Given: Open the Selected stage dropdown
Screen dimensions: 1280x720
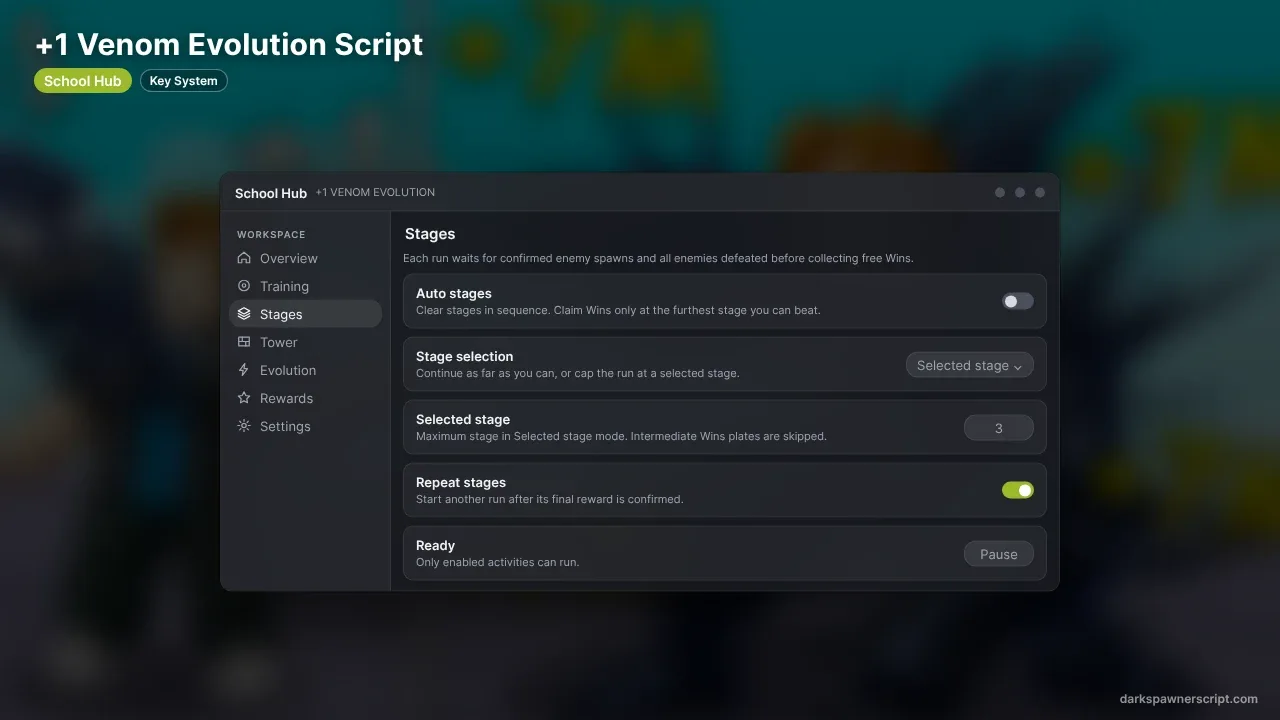Looking at the screenshot, I should [x=970, y=365].
